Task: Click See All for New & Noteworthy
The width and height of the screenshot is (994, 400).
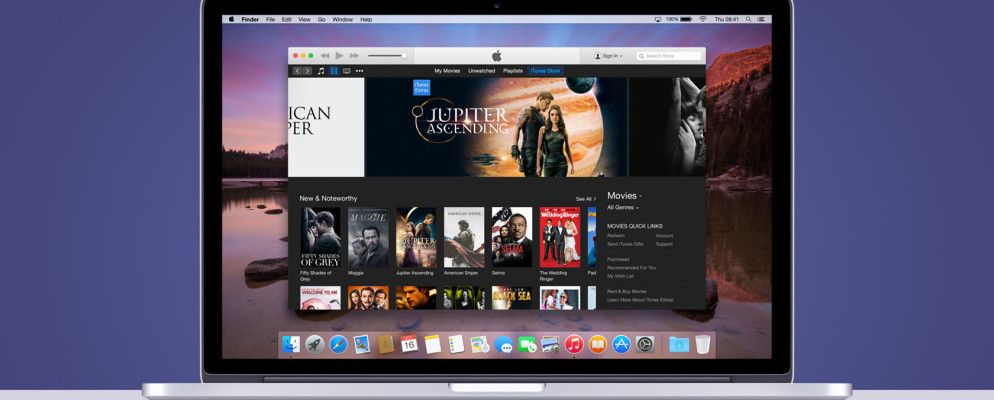Action: [x=586, y=198]
